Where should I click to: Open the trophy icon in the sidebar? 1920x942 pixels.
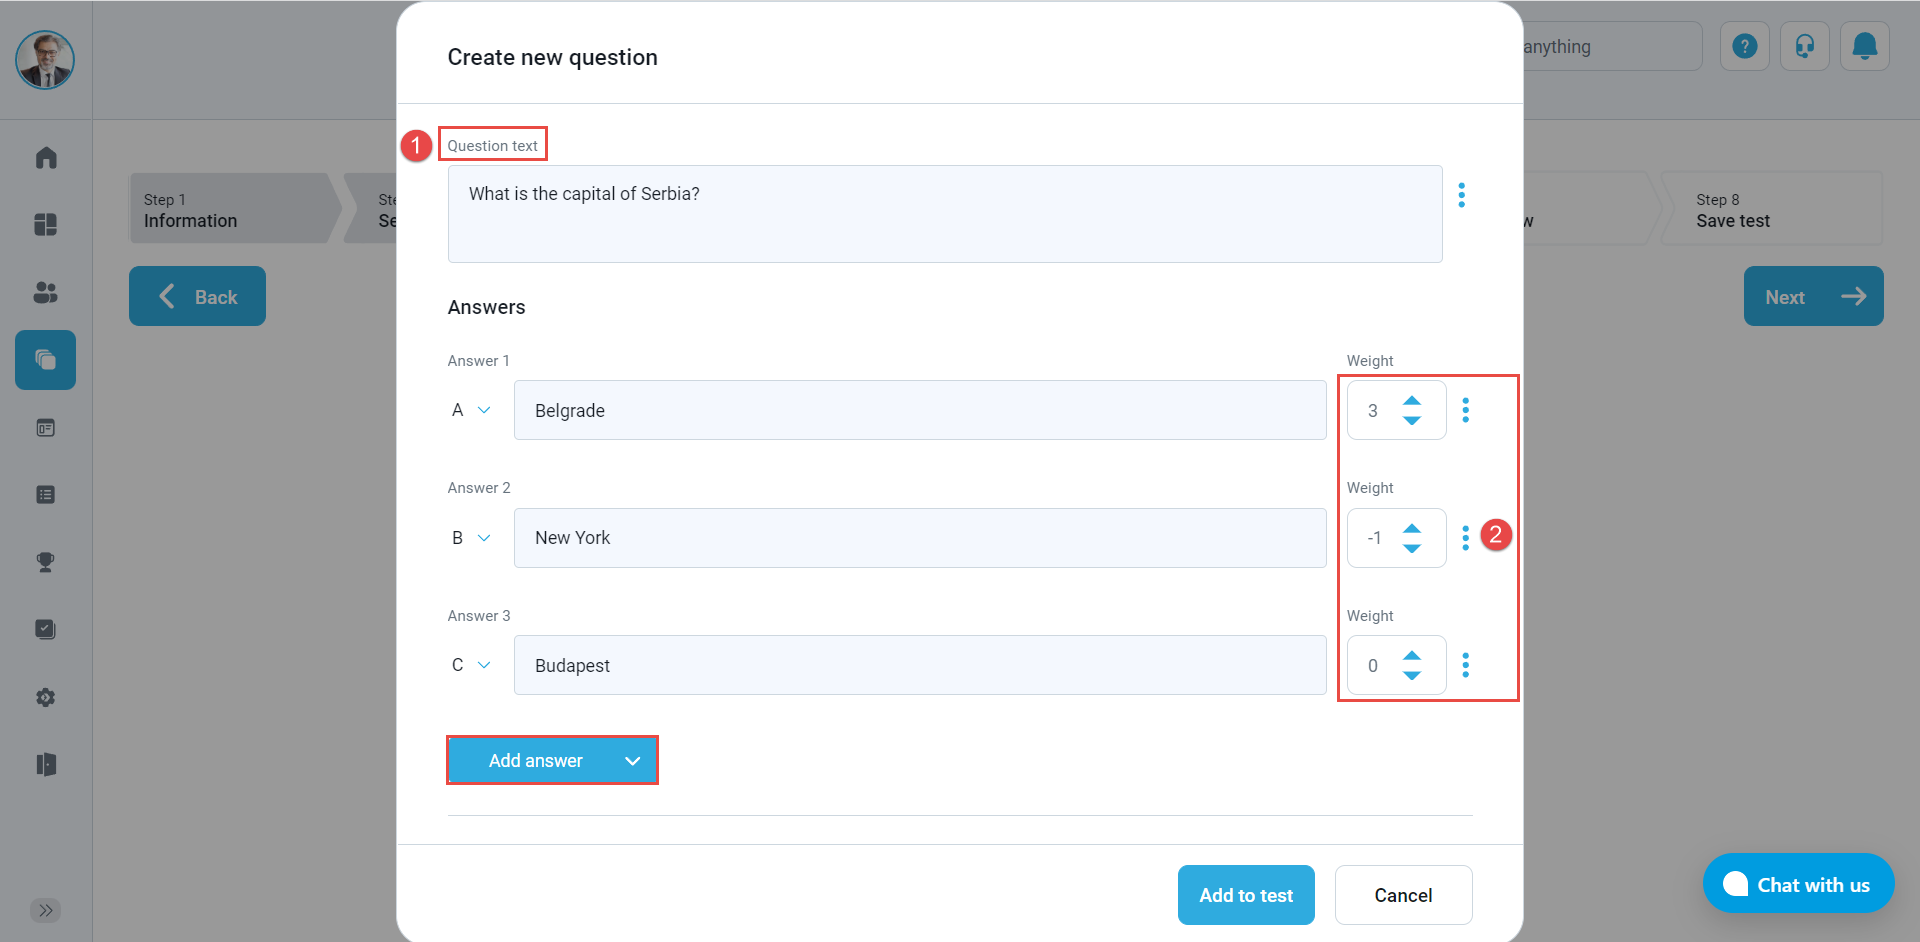pos(46,562)
